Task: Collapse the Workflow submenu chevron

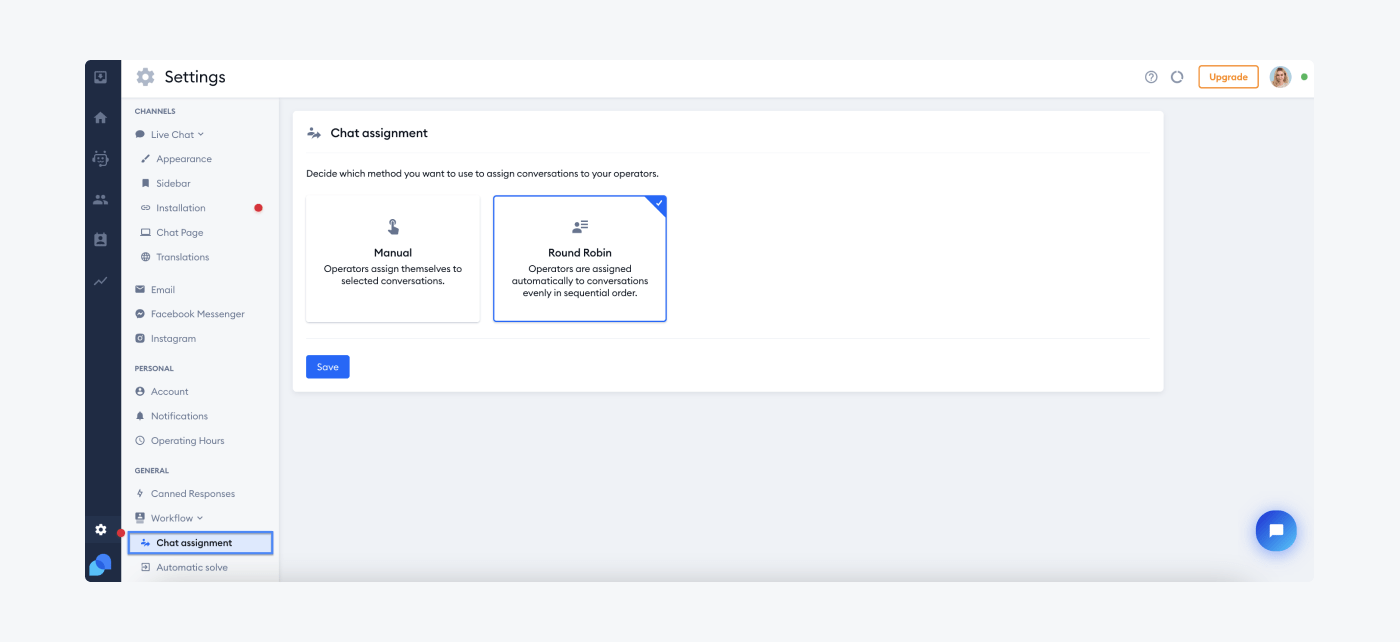Action: click(200, 518)
